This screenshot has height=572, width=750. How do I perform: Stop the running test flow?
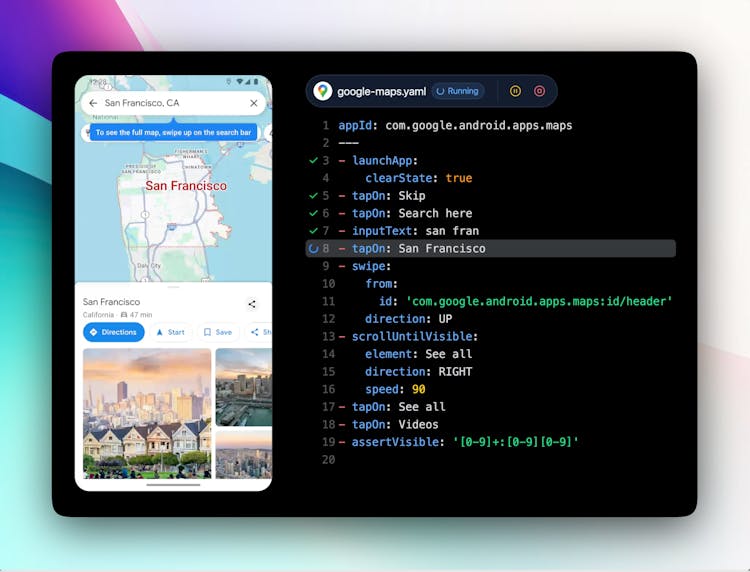540,91
